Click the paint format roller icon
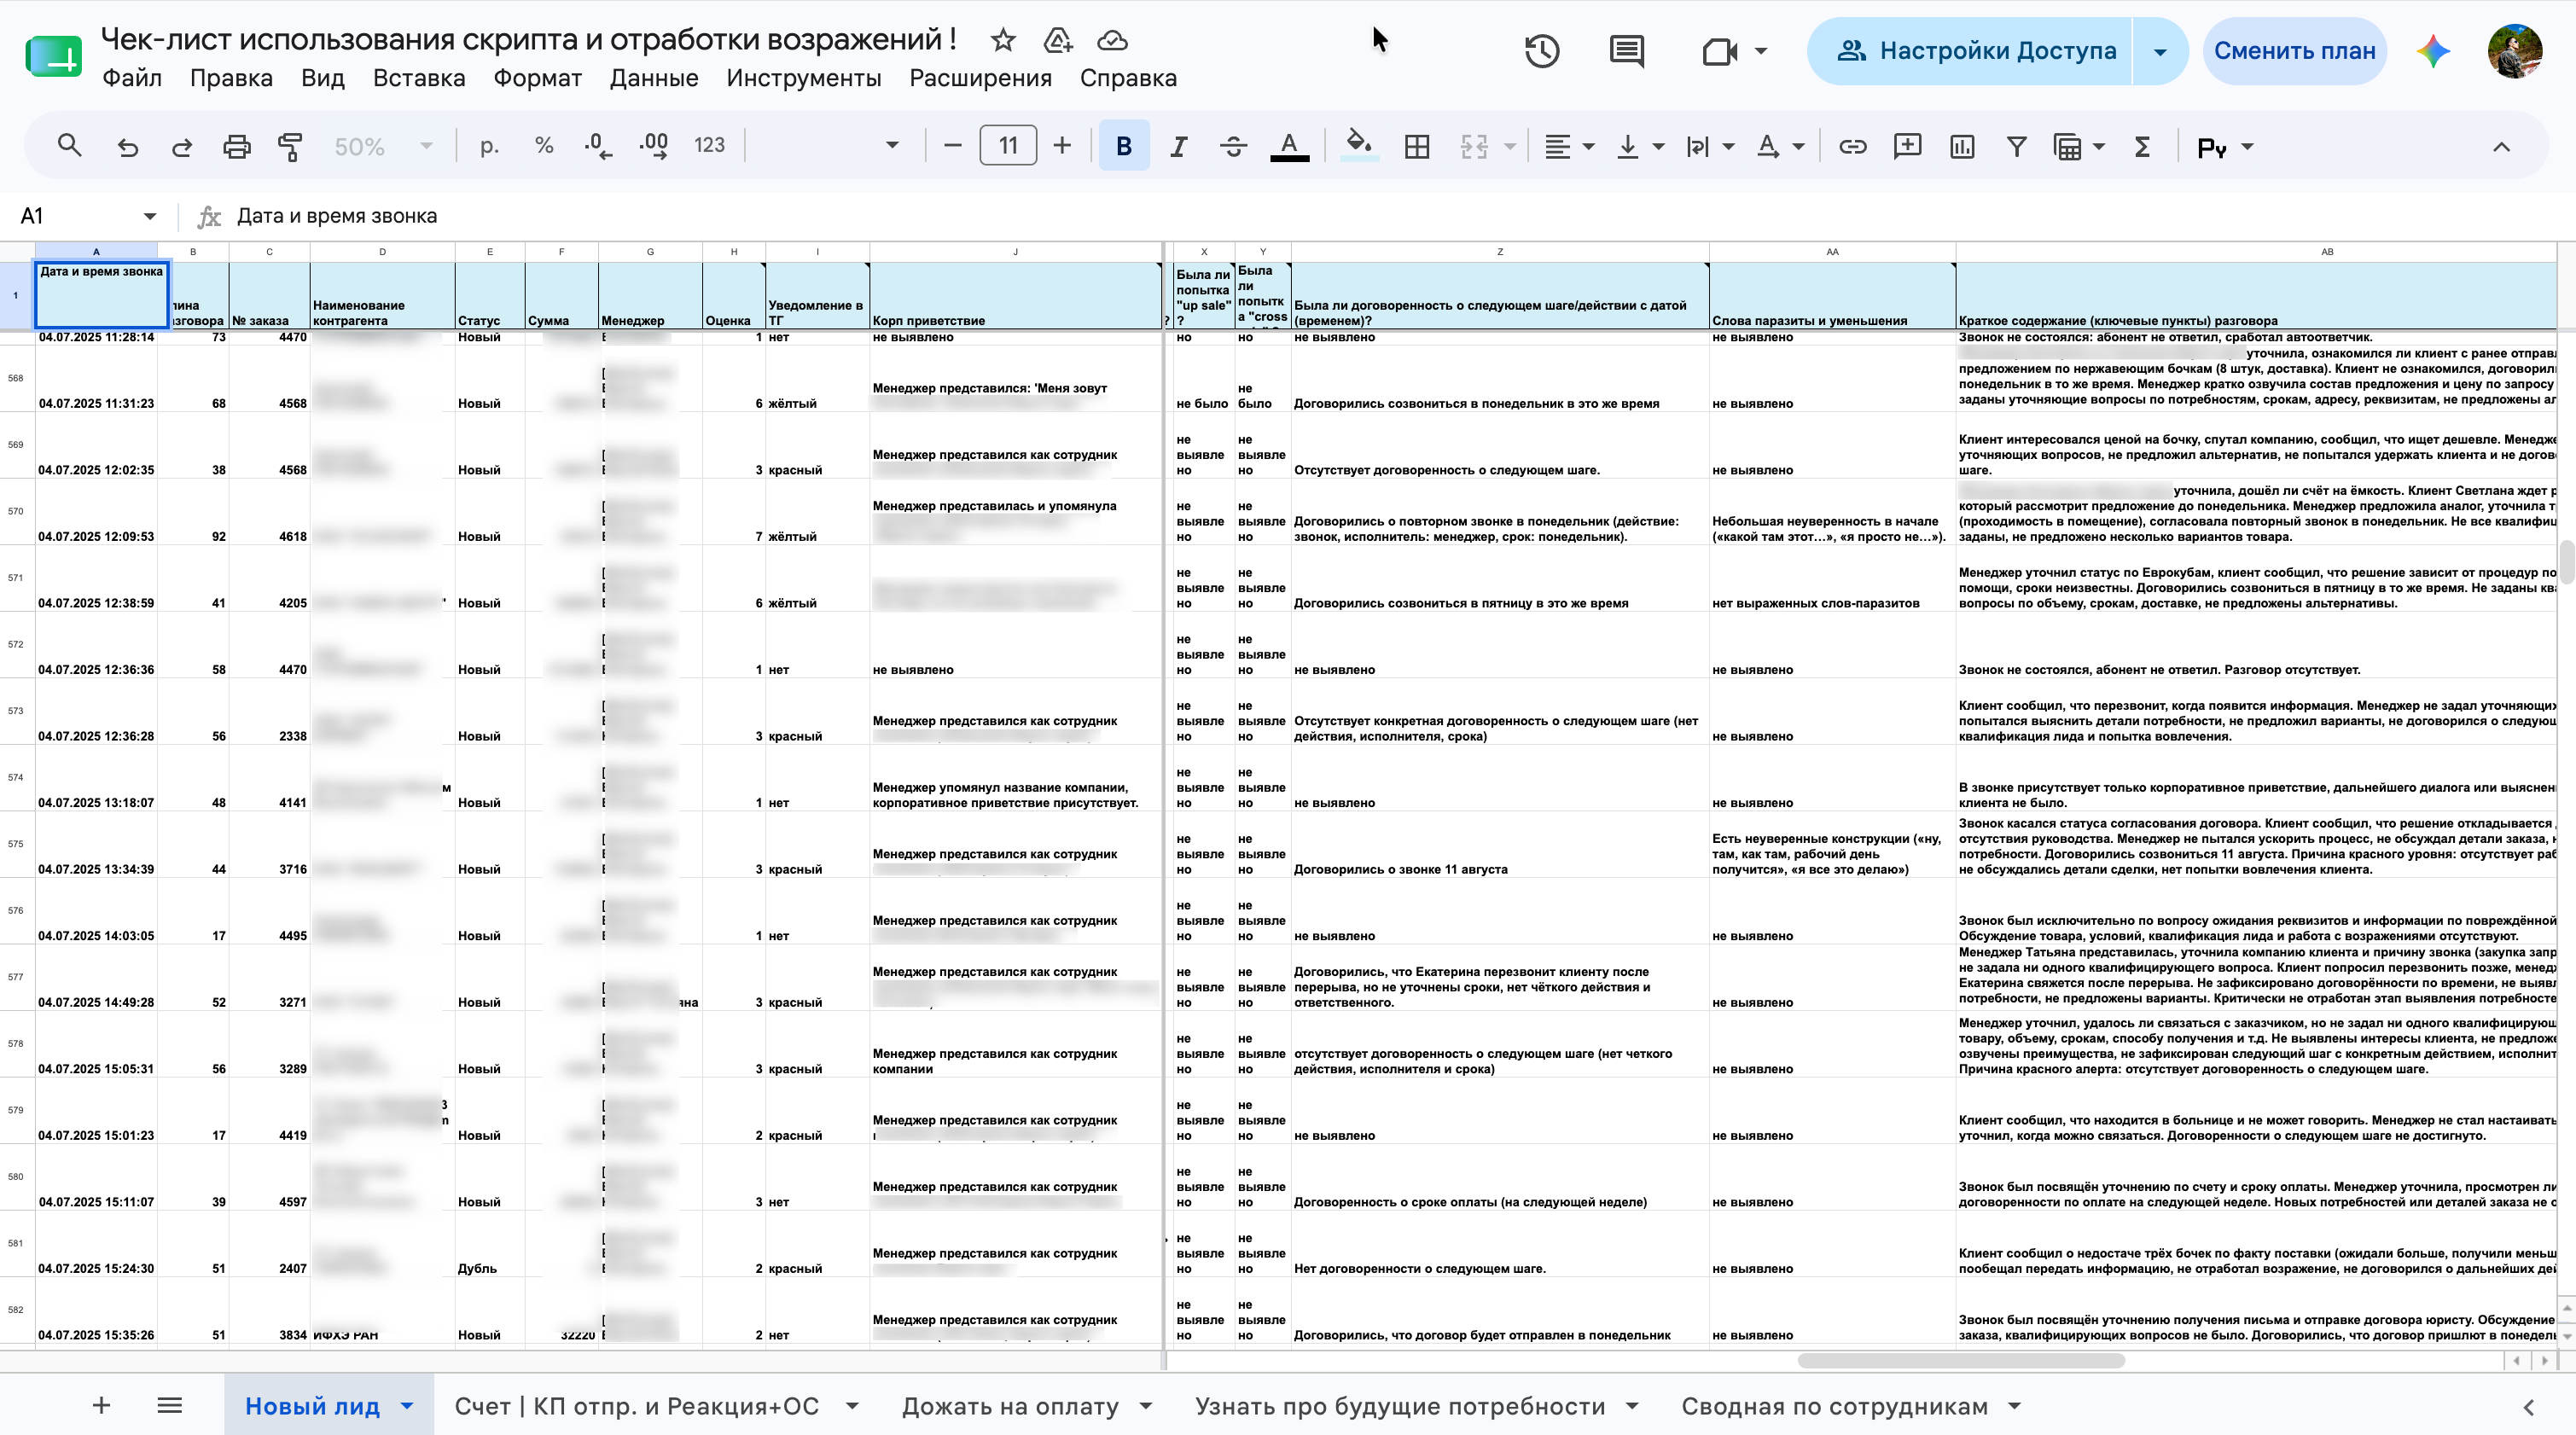Image resolution: width=2576 pixels, height=1435 pixels. (290, 146)
